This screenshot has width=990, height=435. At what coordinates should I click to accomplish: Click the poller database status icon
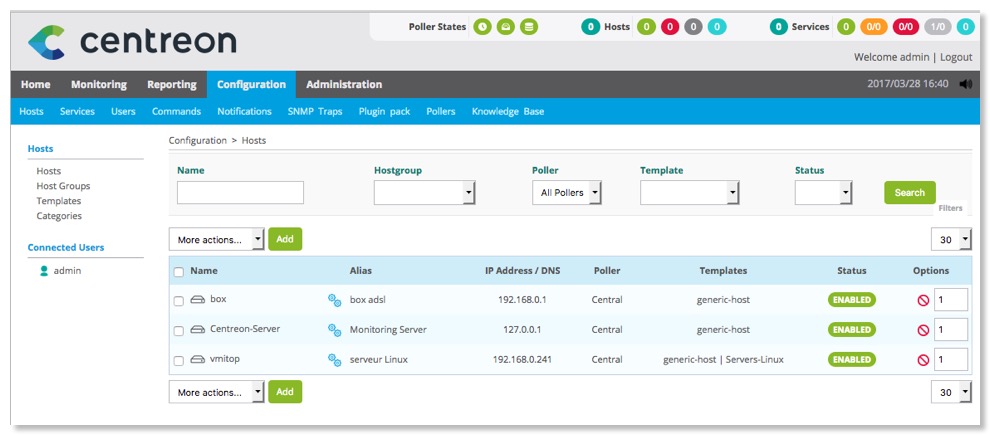[x=529, y=27]
